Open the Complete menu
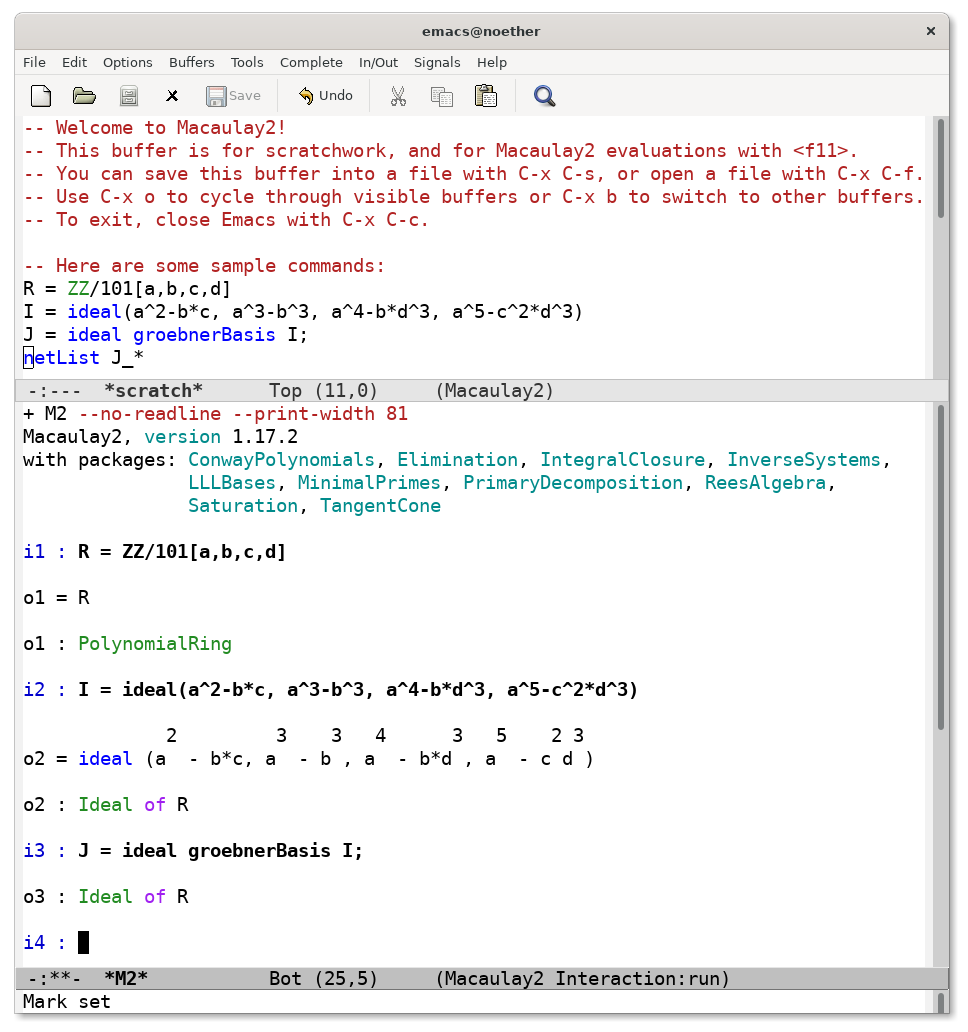This screenshot has width=968, height=1032. [x=311, y=63]
